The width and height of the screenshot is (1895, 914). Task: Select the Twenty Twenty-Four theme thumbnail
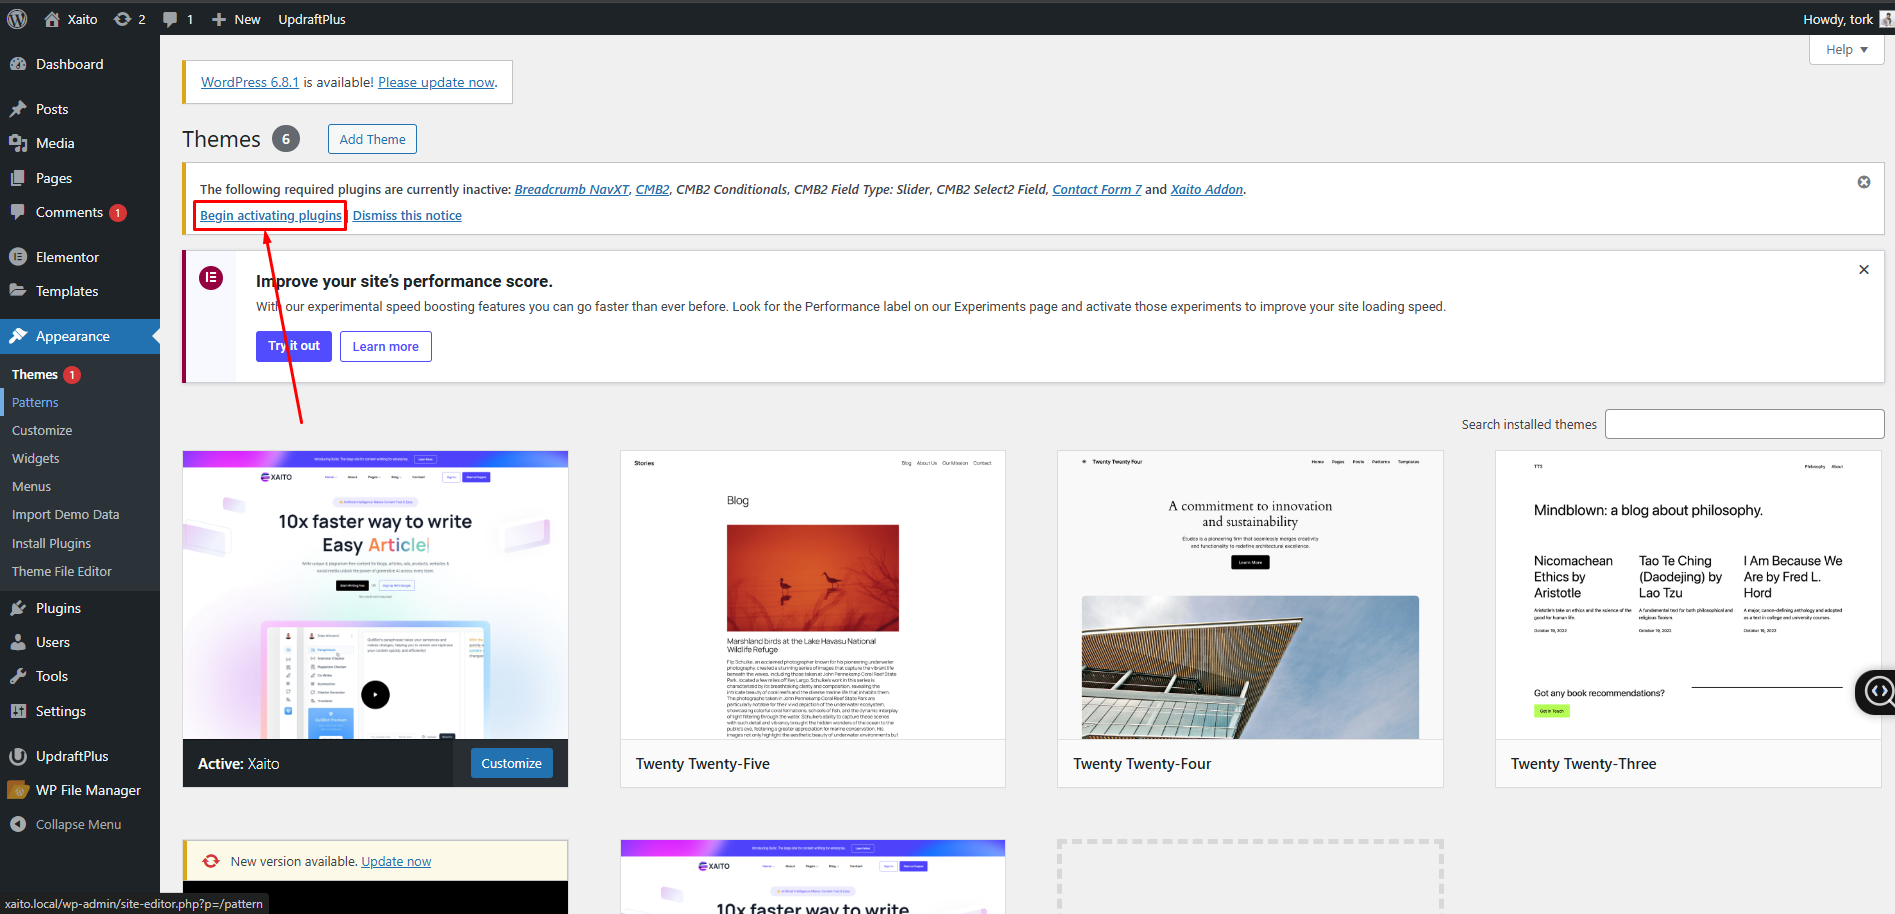coord(1250,595)
